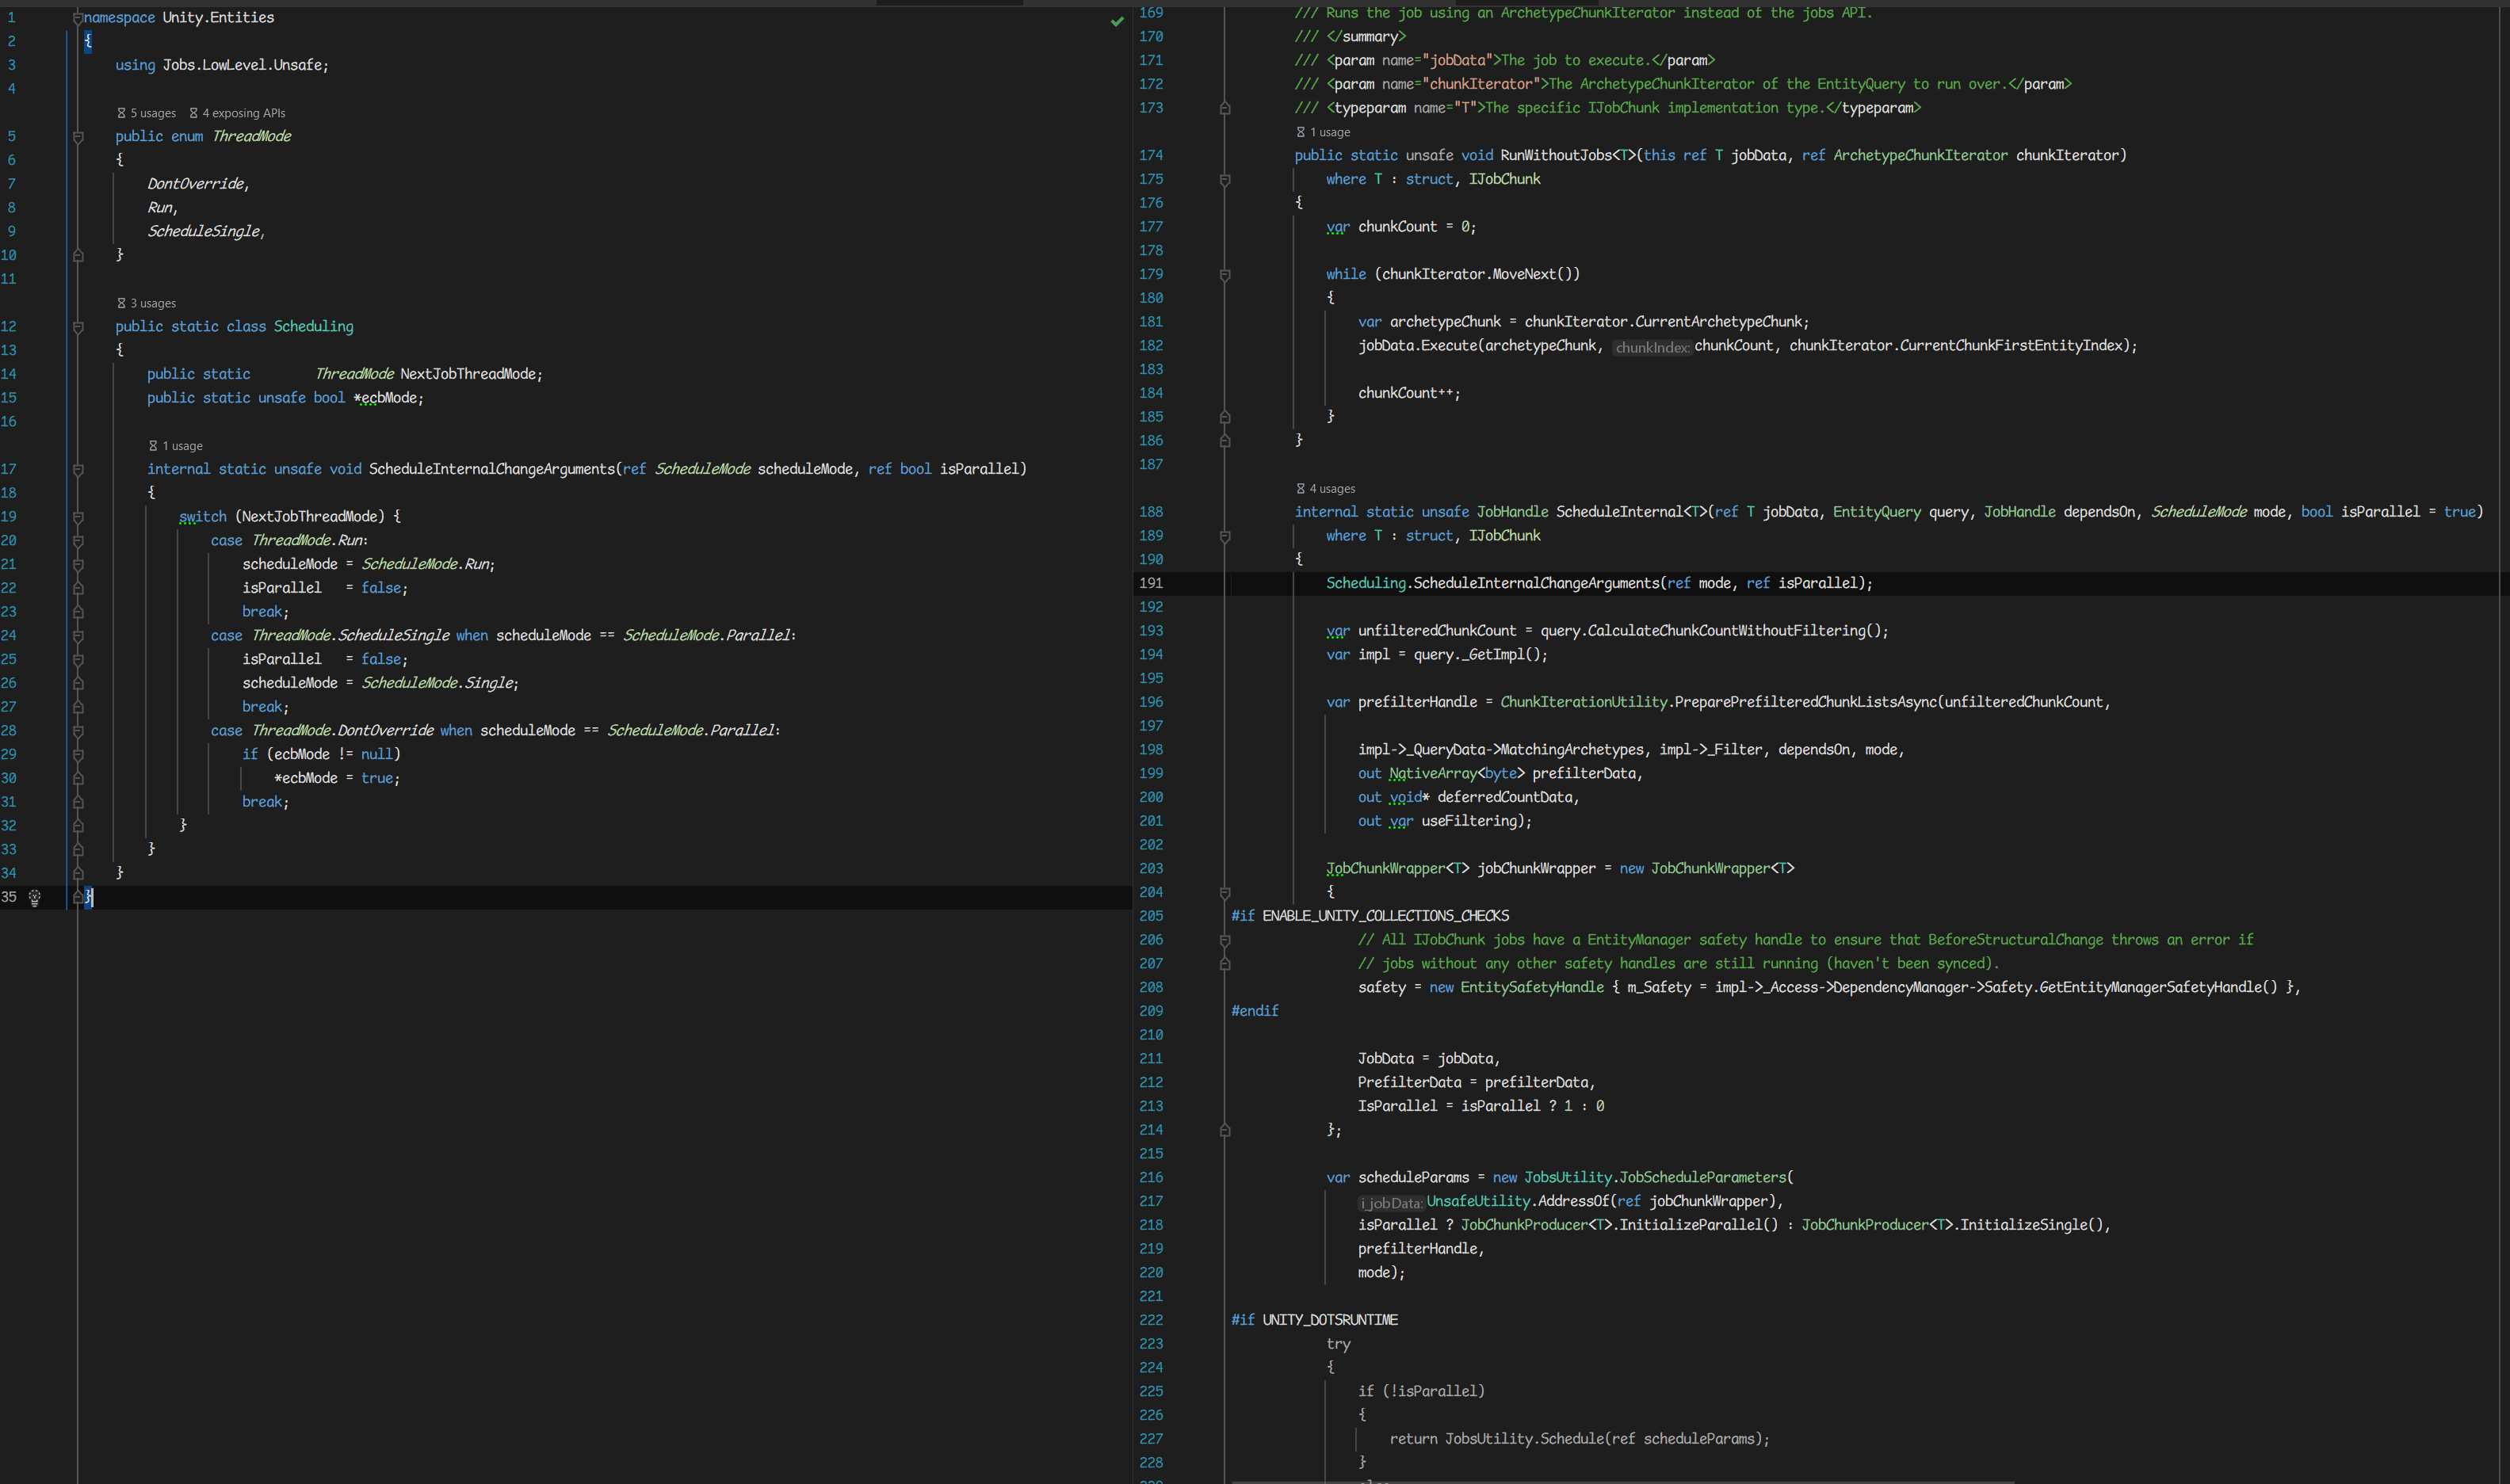Click the green inspection checkmark icon
Screen dimensions: 2510x1484
tap(1117, 21)
